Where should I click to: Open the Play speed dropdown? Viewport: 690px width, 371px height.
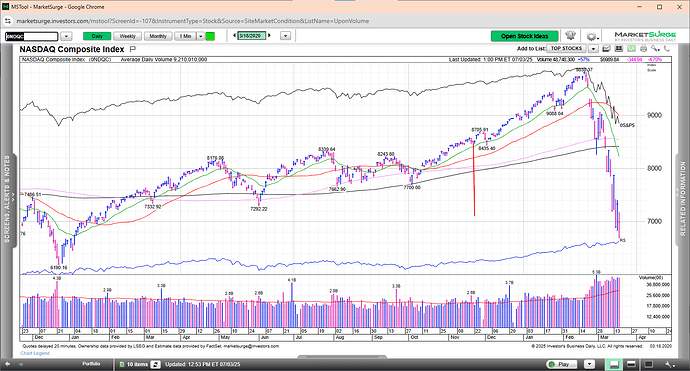click(x=589, y=364)
